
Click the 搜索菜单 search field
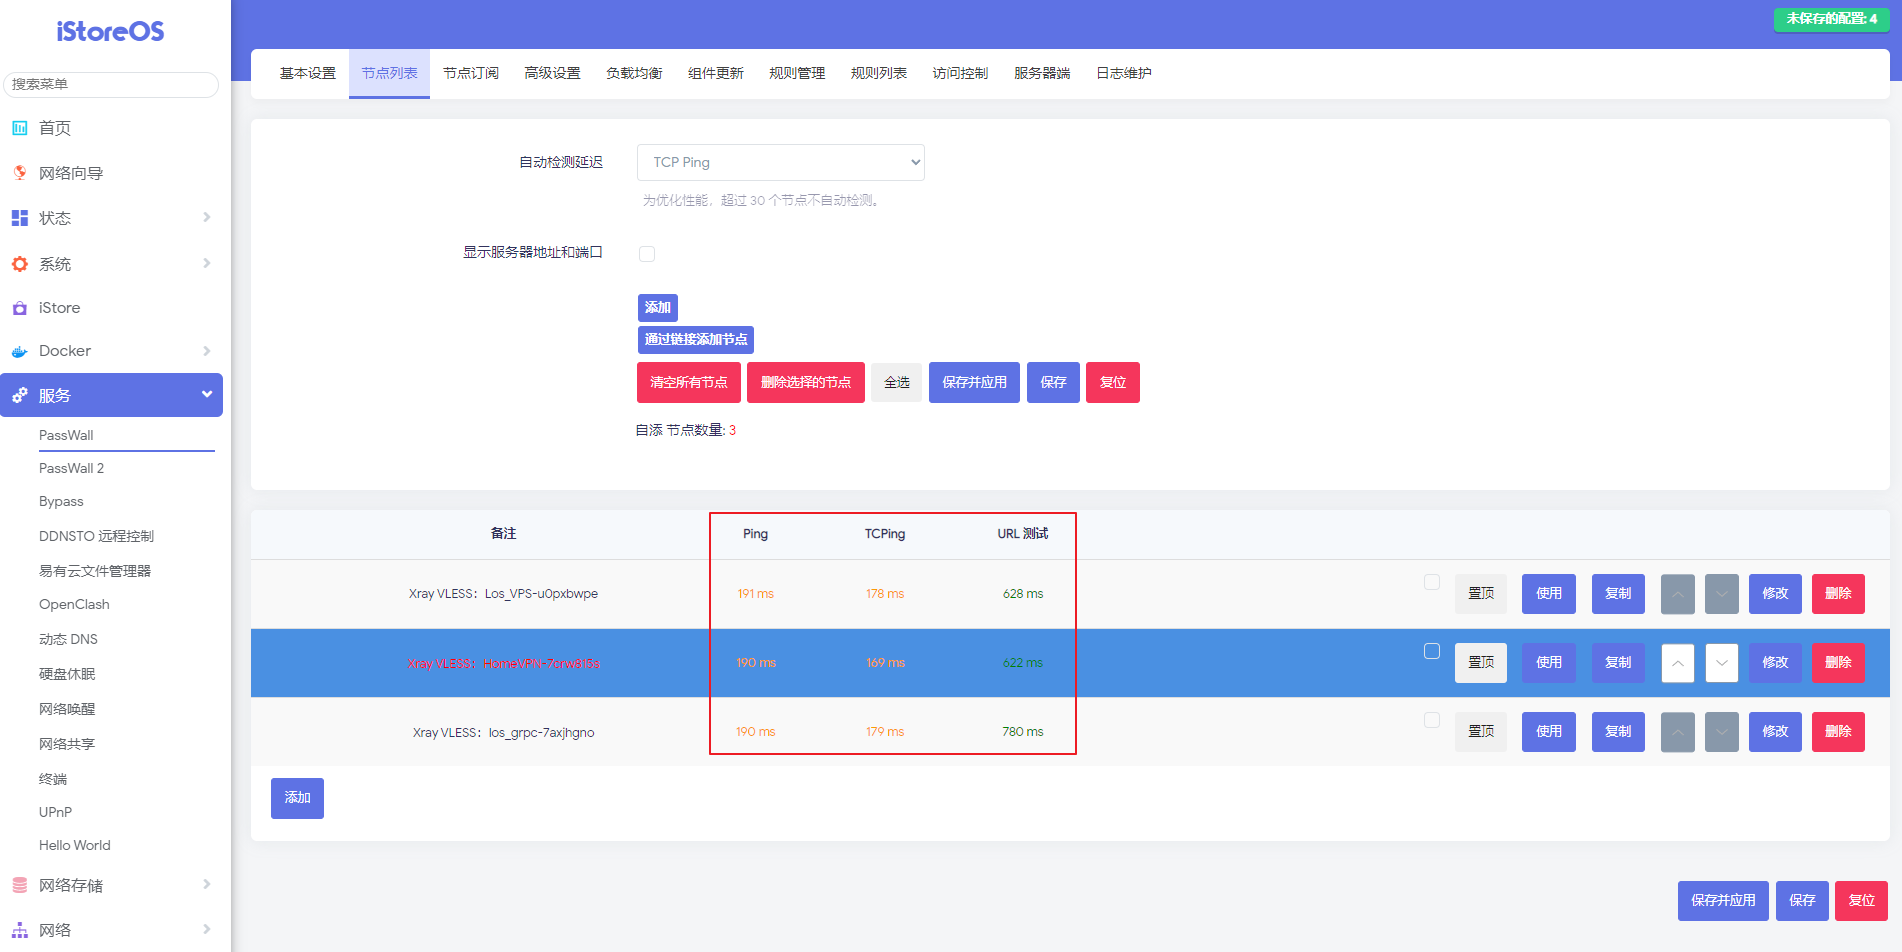110,84
